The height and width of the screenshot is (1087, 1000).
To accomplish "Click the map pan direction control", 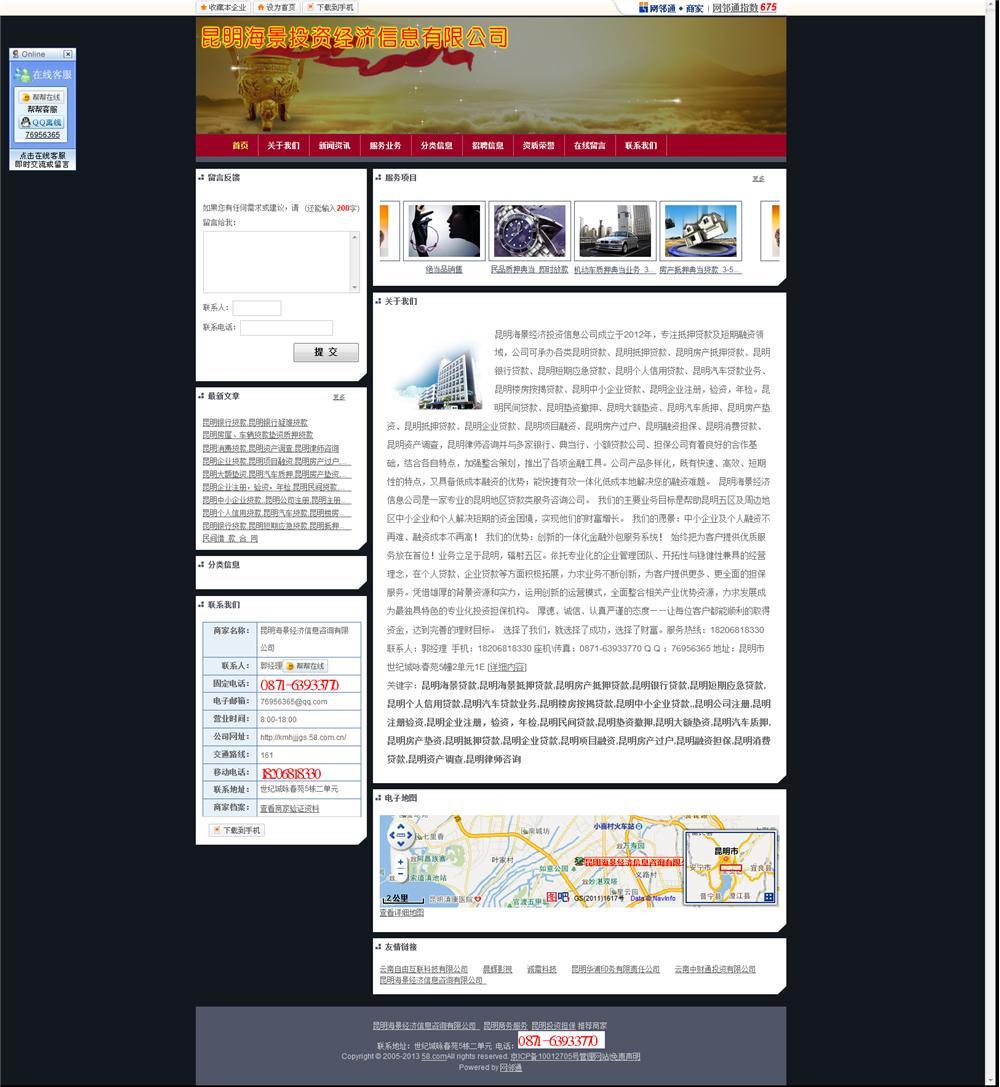I will coord(401,834).
